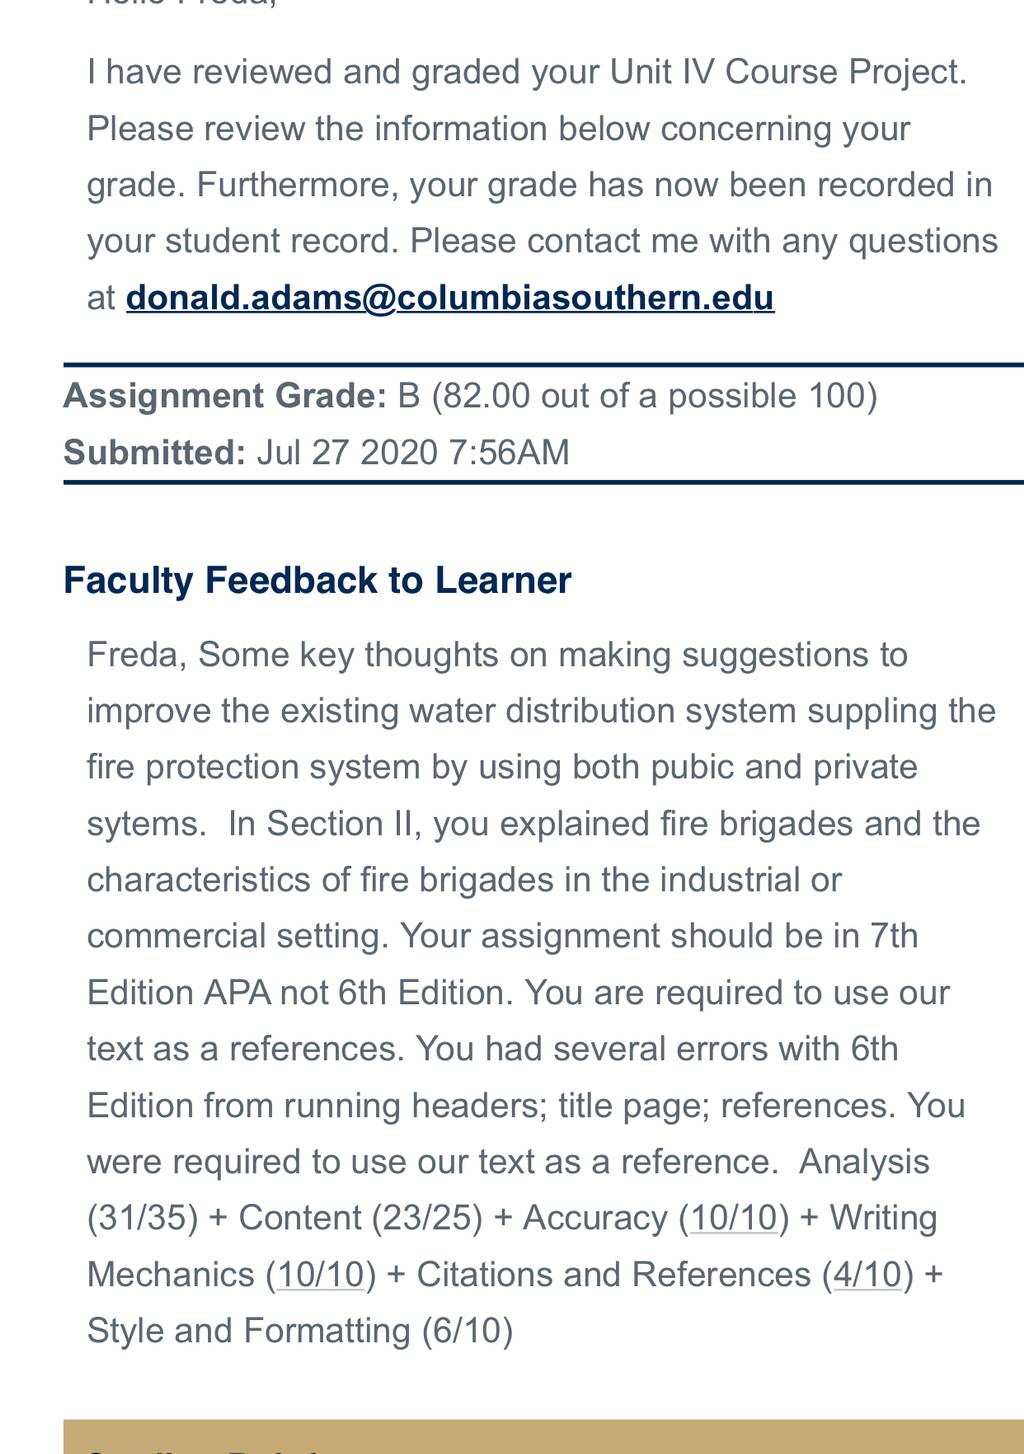Click the Submitted label
Viewport: 1024px width, 1454px height.
point(154,453)
